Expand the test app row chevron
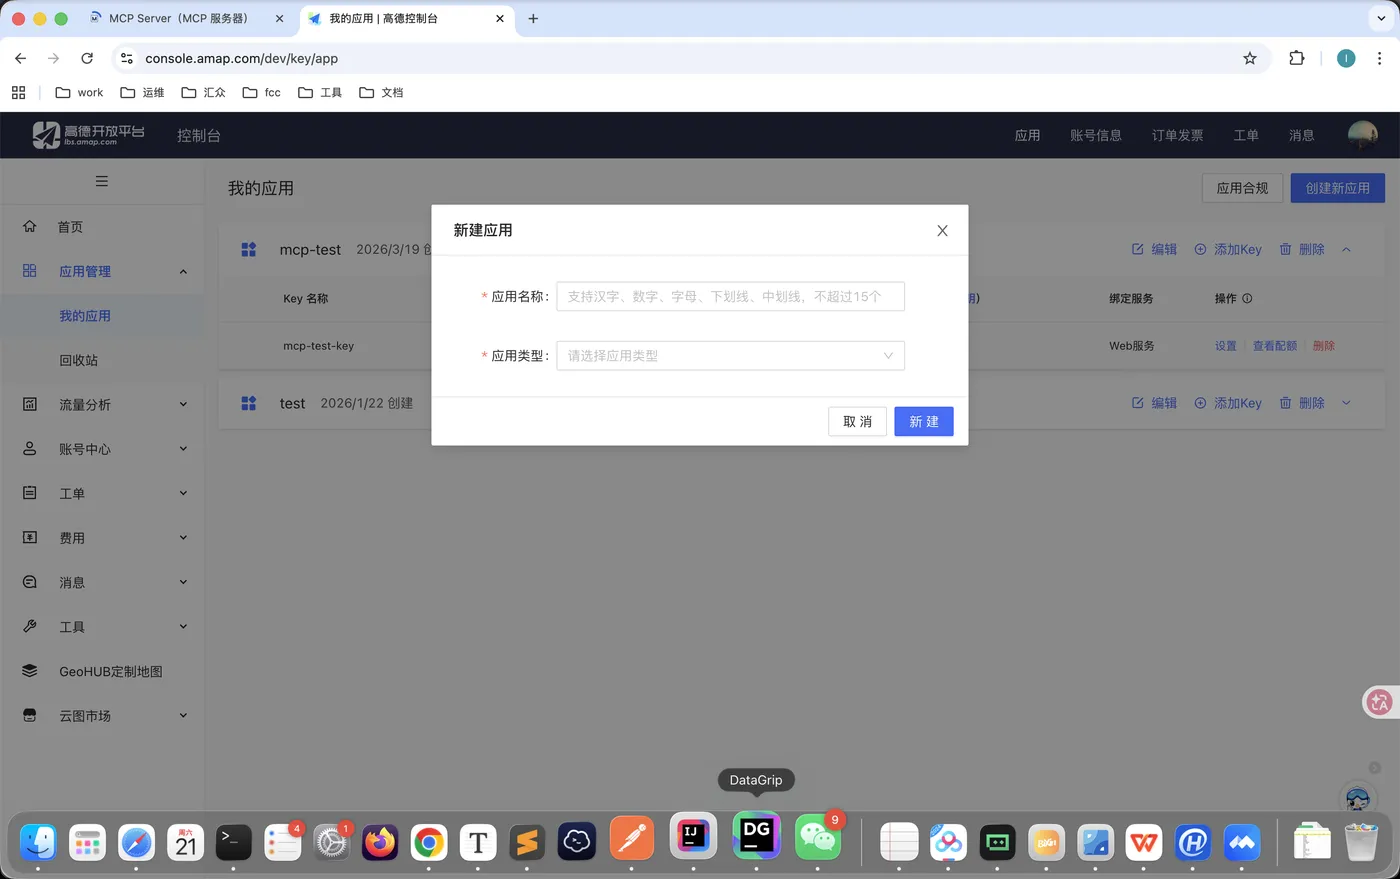This screenshot has height=879, width=1400. coord(1346,403)
